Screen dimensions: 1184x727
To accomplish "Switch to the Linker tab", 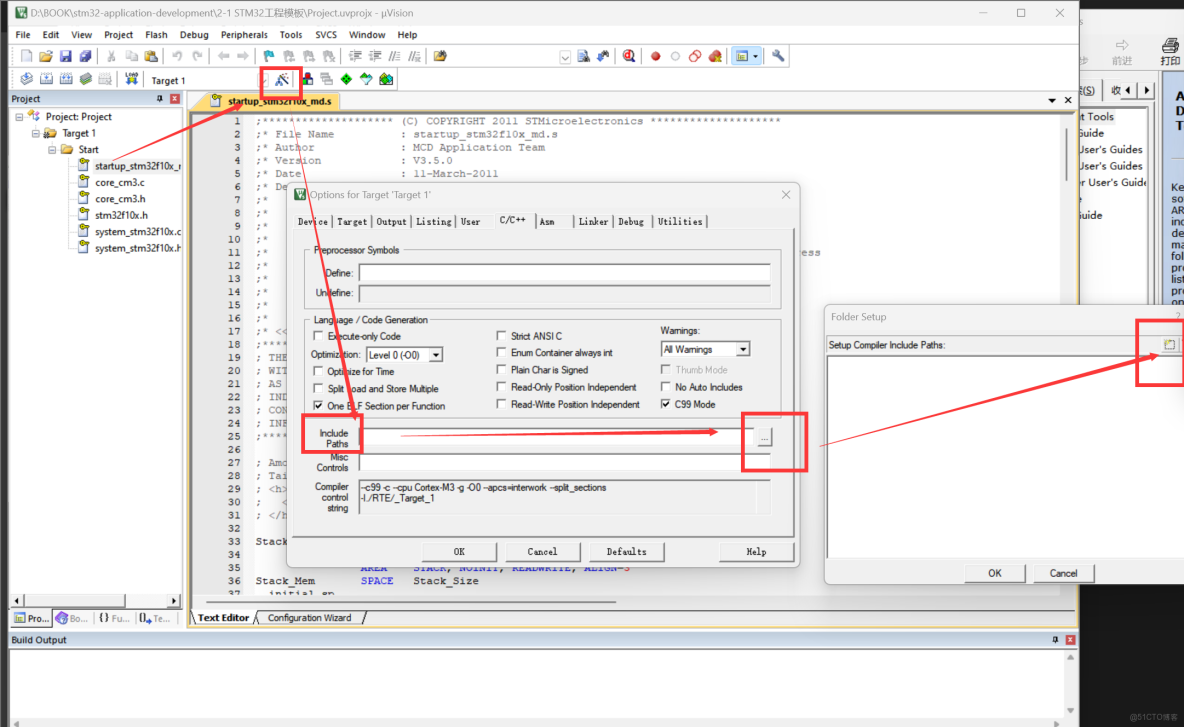I will click(x=593, y=221).
